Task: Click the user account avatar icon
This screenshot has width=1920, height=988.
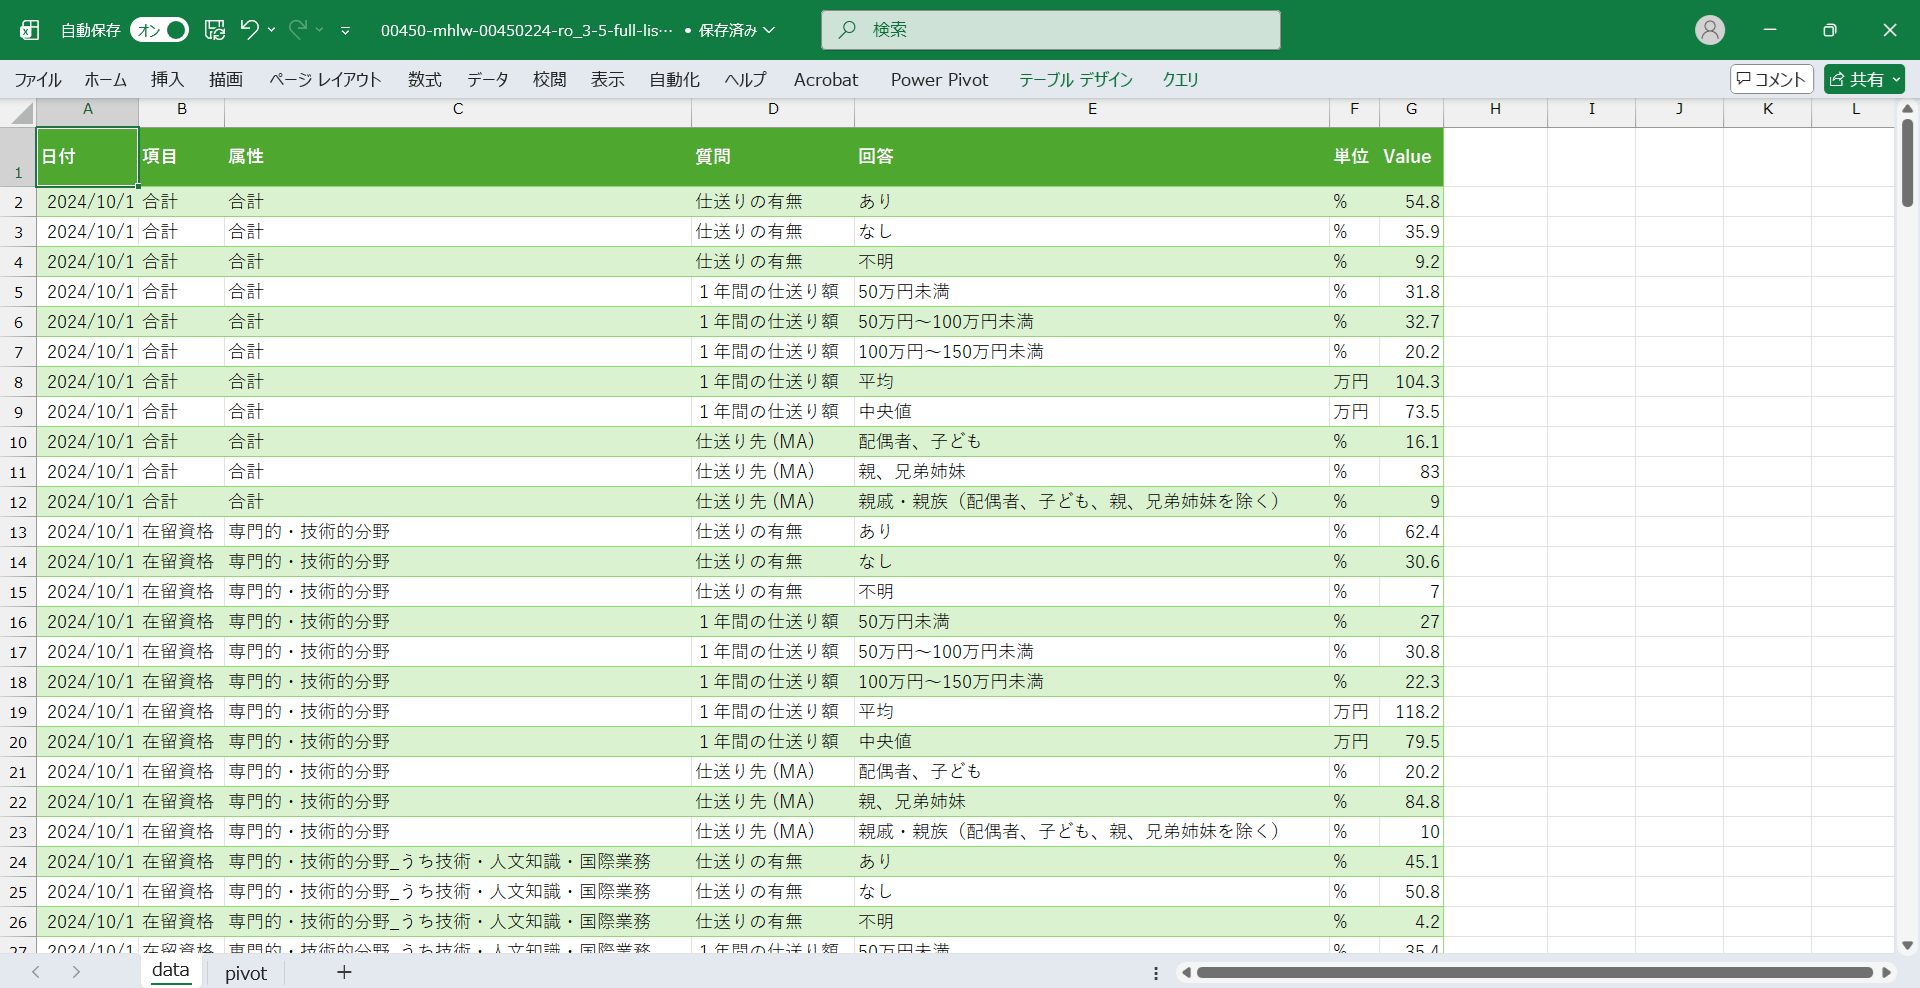Action: pyautogui.click(x=1709, y=30)
